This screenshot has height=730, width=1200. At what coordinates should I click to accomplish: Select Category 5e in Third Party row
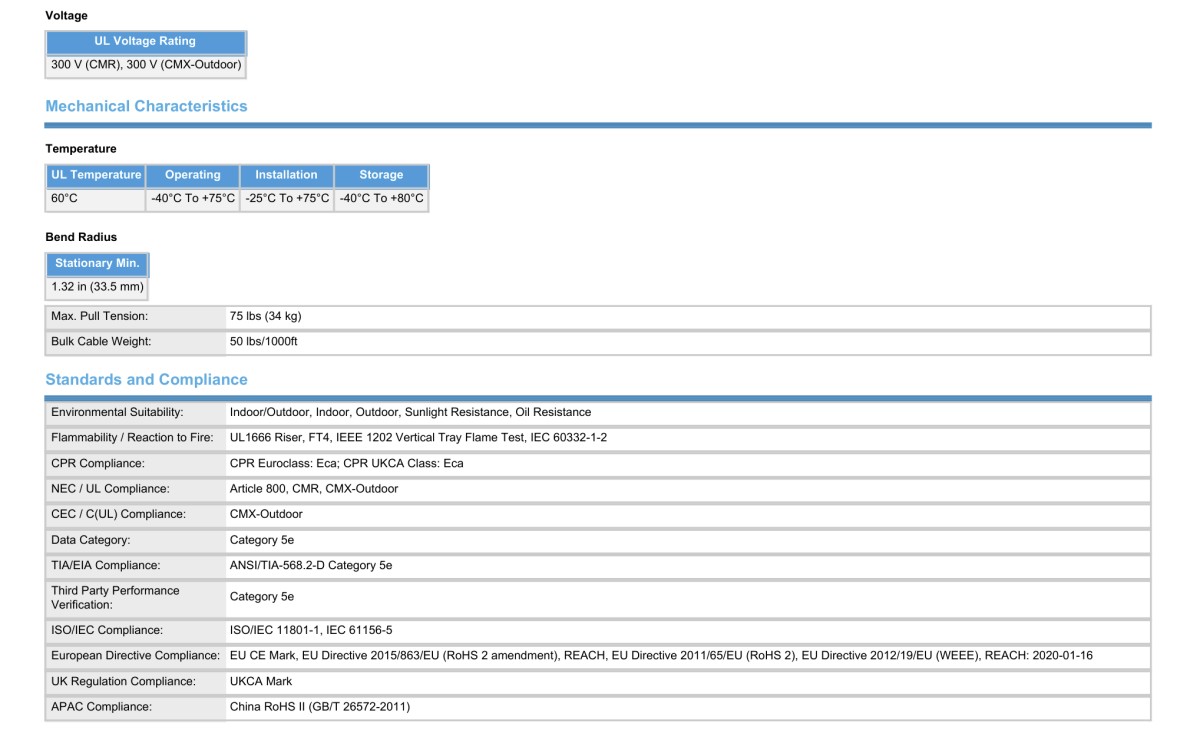[262, 597]
